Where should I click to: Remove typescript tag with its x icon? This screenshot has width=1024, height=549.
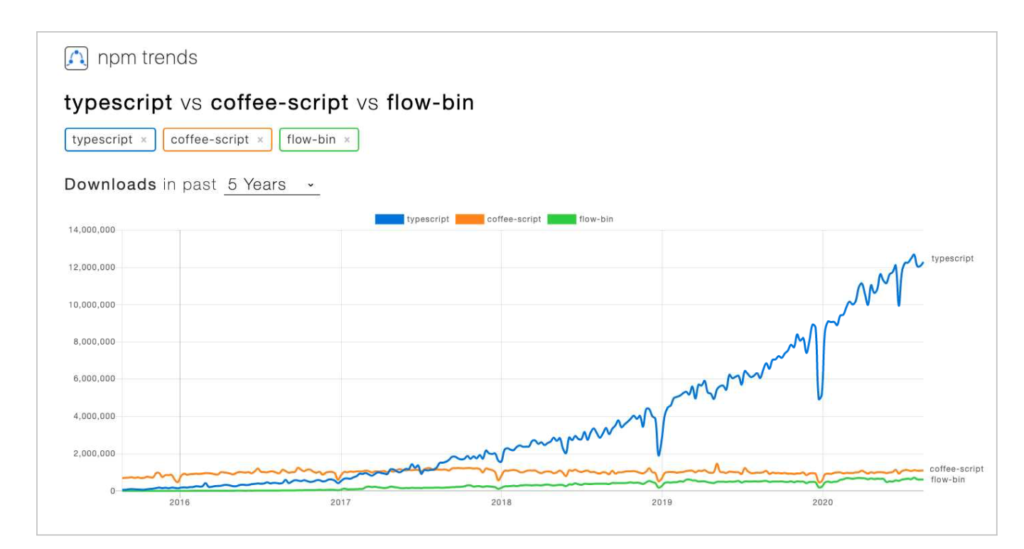pyautogui.click(x=144, y=140)
